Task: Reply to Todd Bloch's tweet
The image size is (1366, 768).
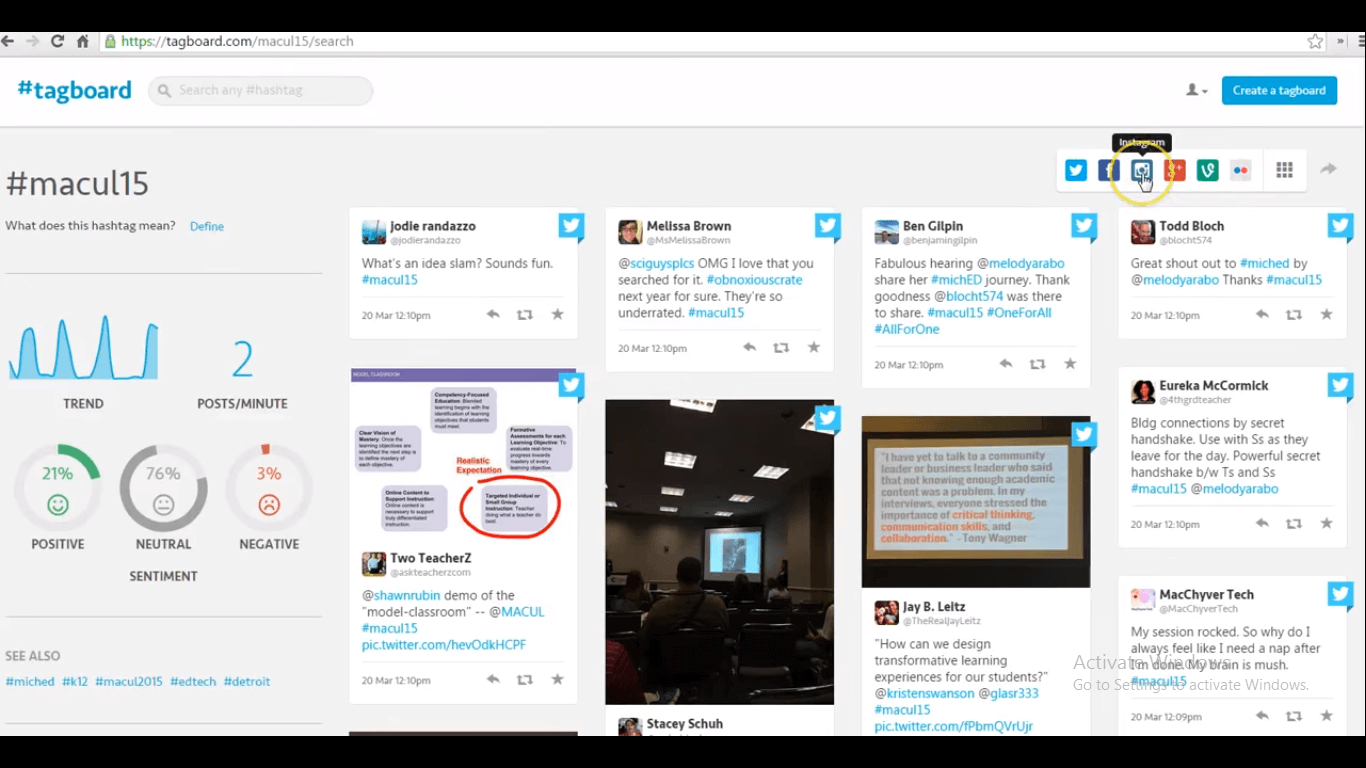Action: pyautogui.click(x=1262, y=314)
